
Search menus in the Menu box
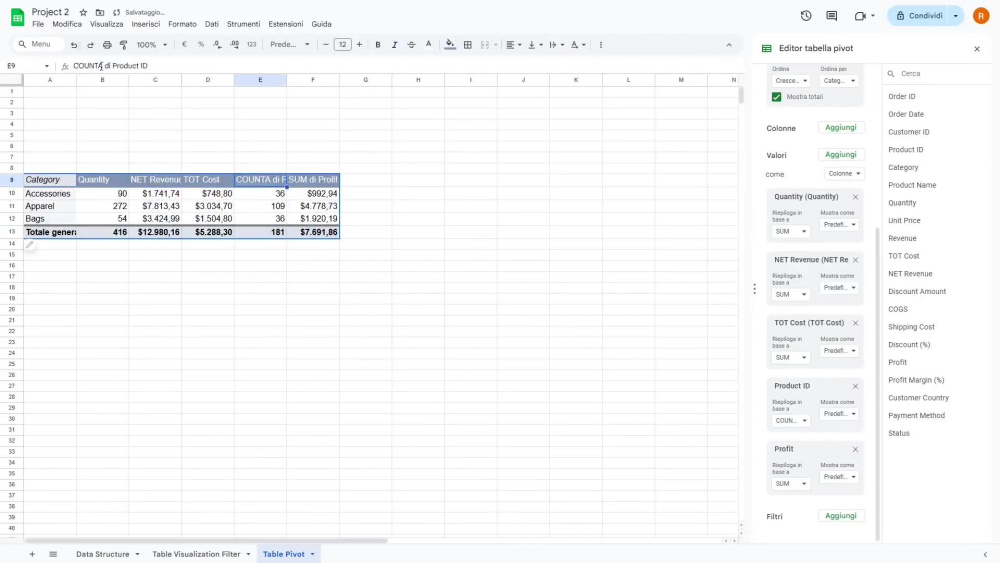click(40, 44)
